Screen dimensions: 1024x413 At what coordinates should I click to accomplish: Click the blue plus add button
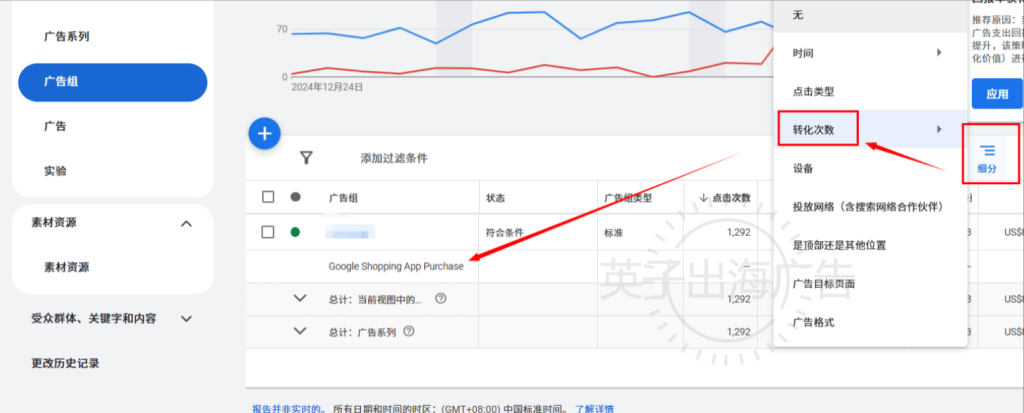tap(264, 133)
